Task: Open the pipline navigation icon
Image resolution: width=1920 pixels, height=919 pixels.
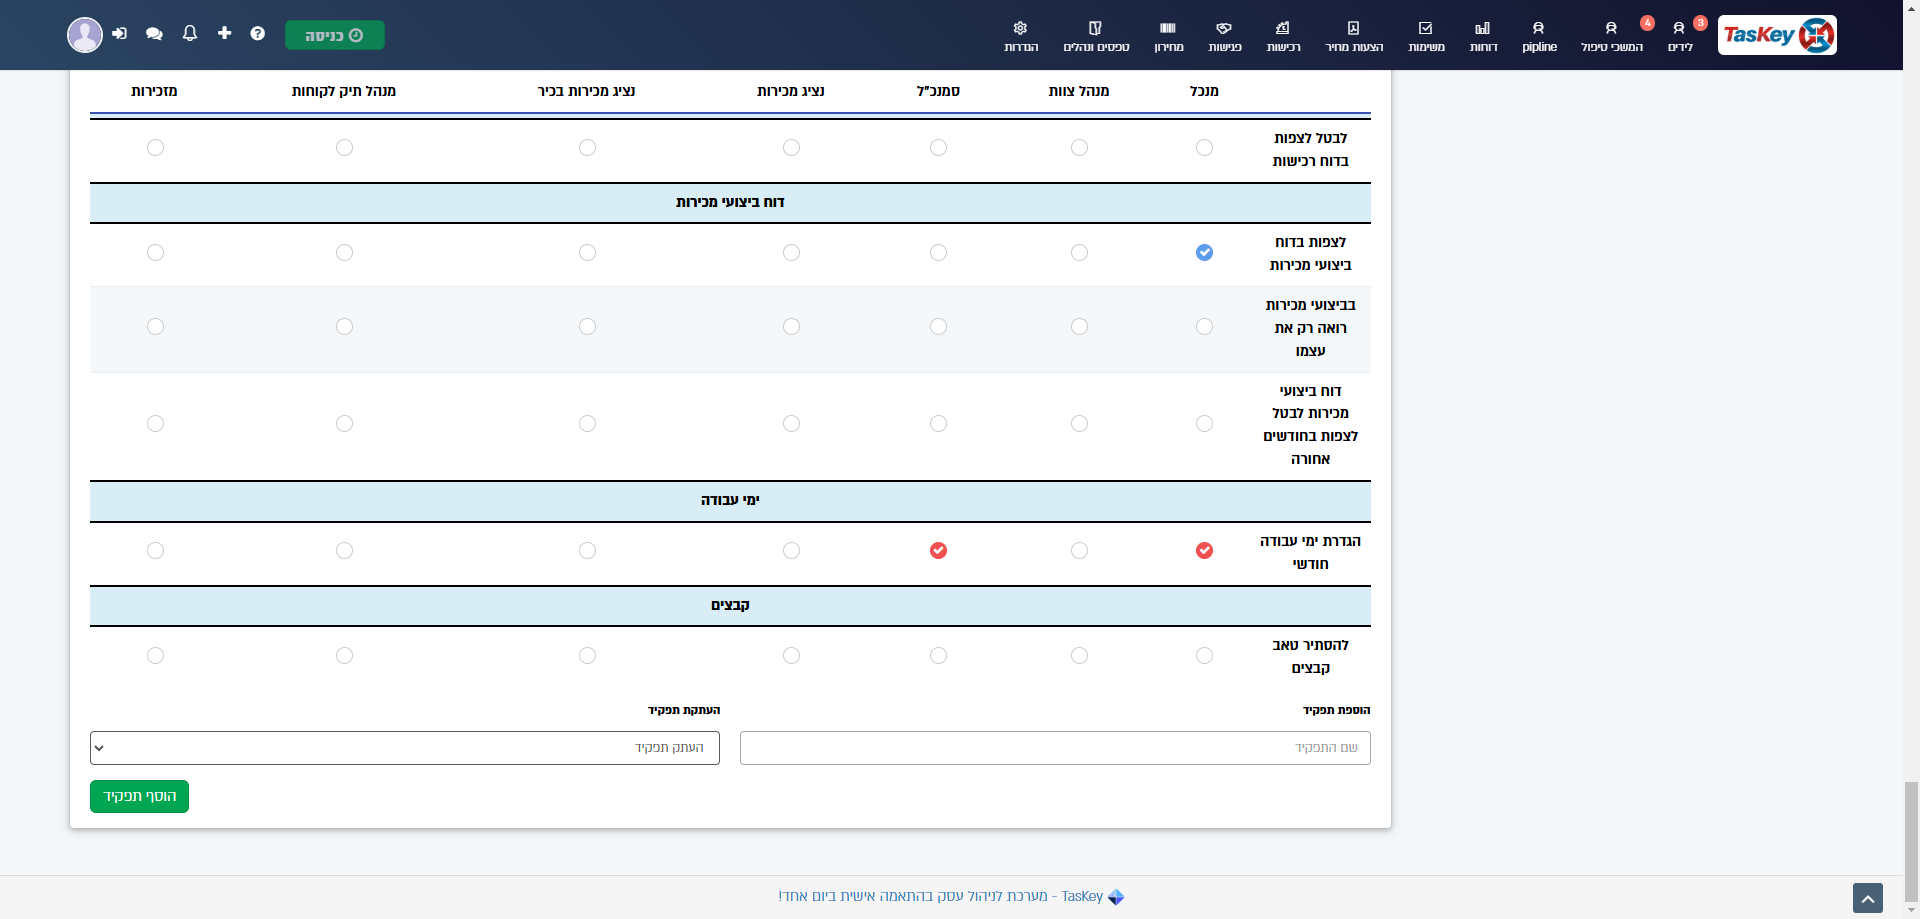Action: [x=1539, y=28]
